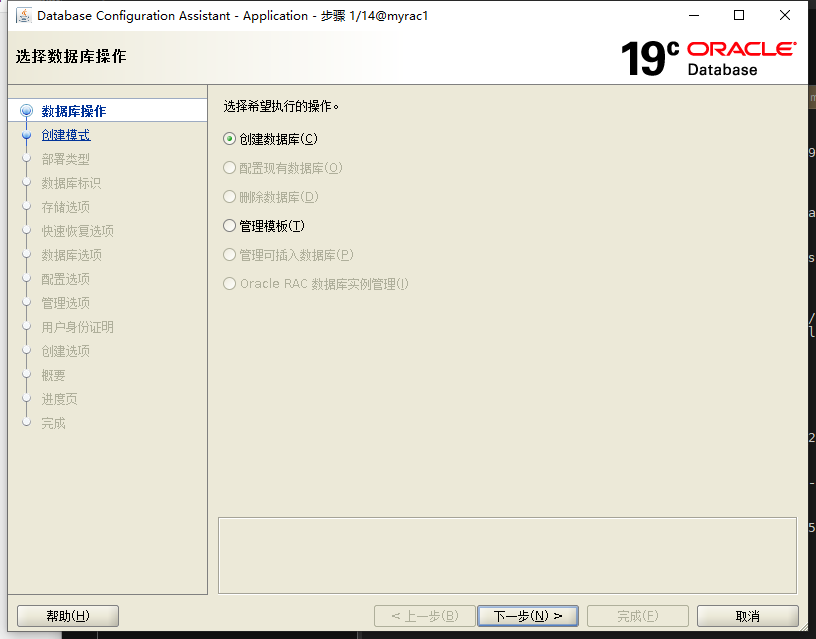Click the 数据库选项 step
Image resolution: width=816 pixels, height=639 pixels.
(x=72, y=255)
